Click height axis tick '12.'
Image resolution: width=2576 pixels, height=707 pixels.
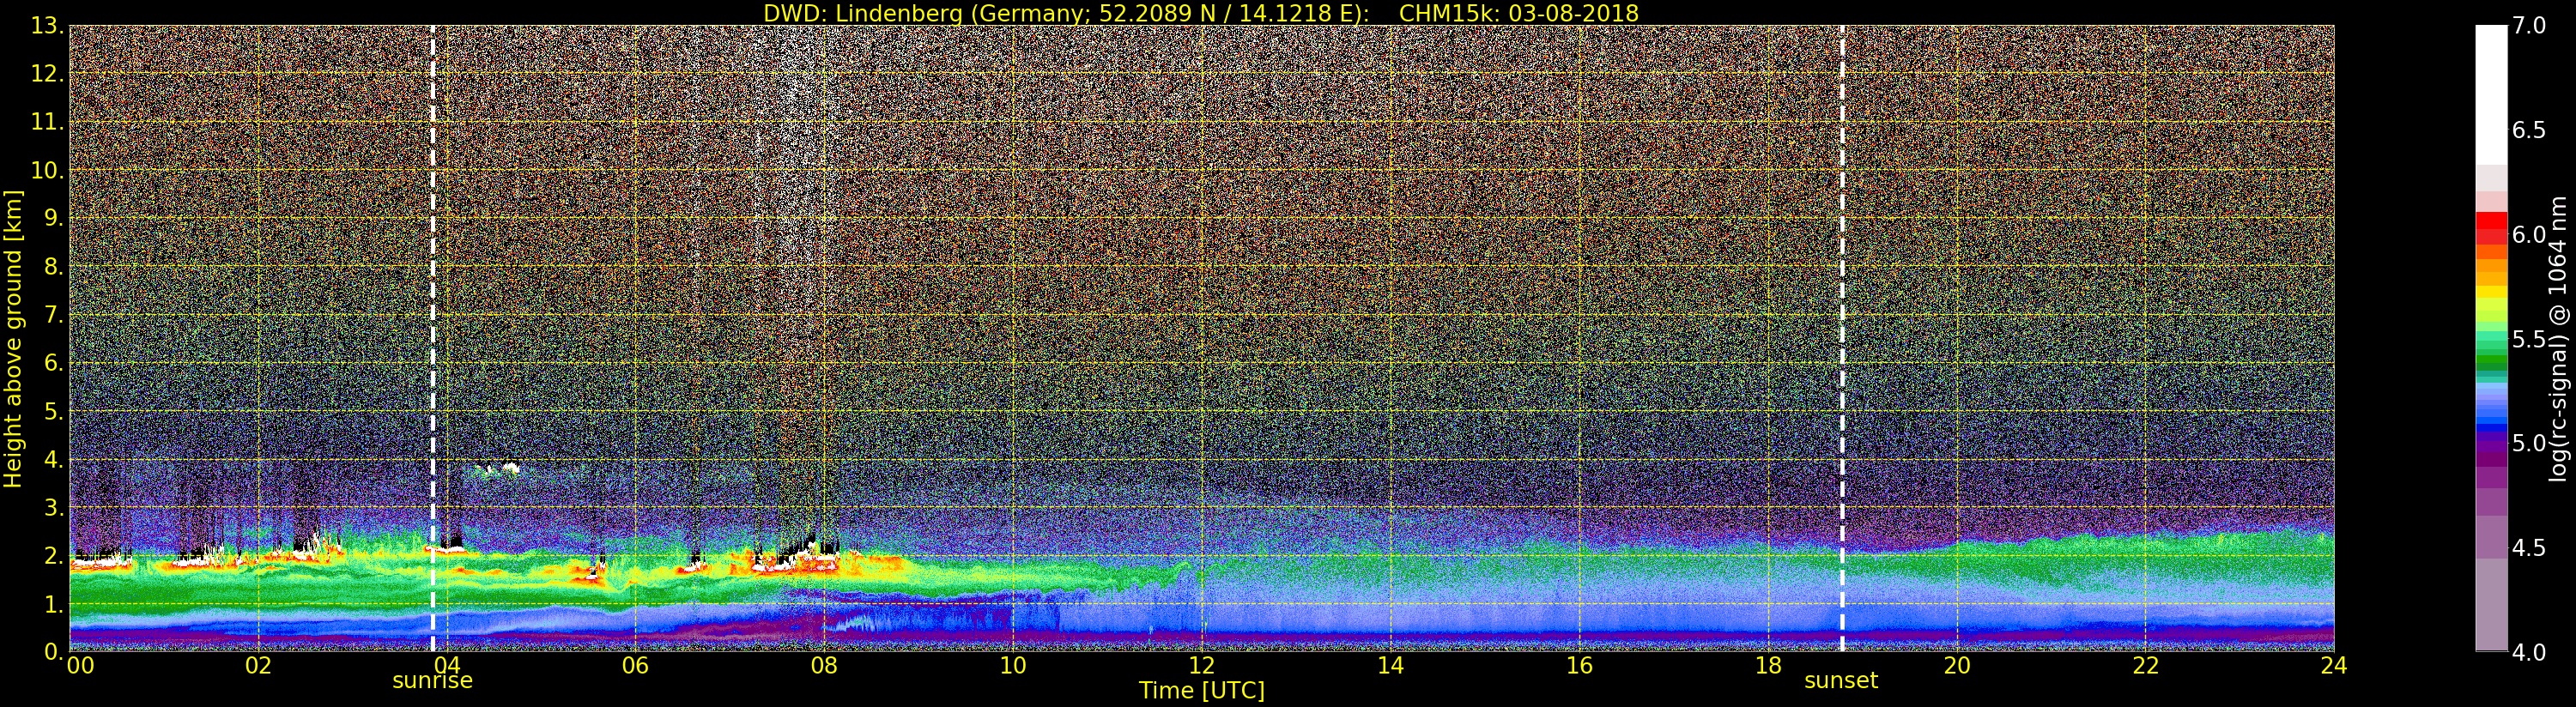tap(47, 74)
